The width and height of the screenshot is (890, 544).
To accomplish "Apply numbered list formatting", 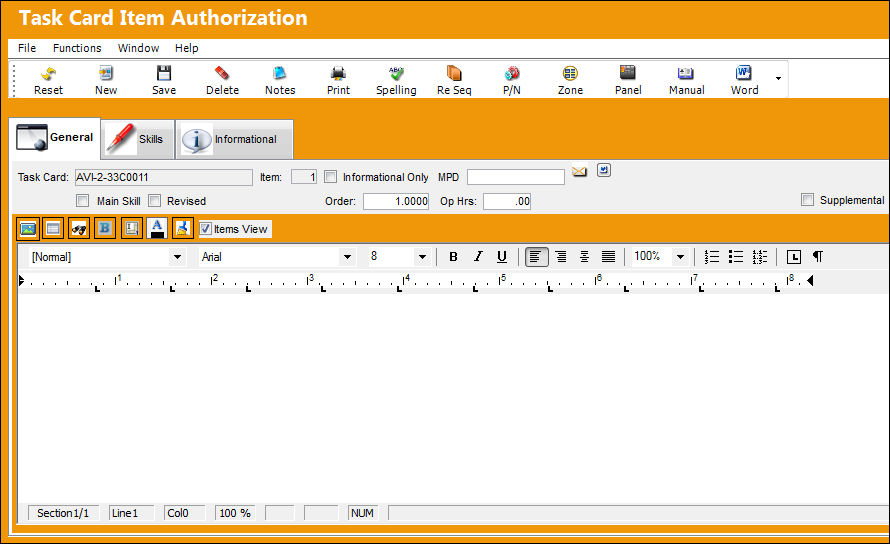I will click(711, 257).
